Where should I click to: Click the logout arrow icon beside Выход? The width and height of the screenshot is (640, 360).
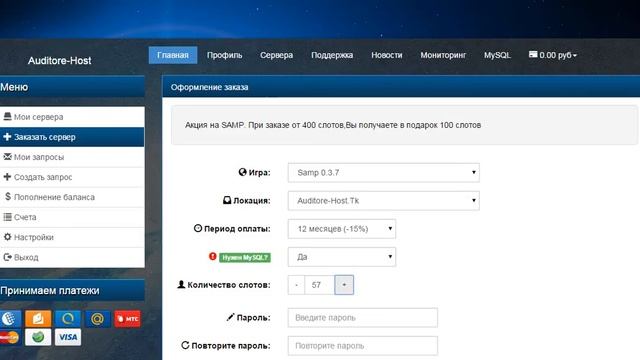pos(7,257)
